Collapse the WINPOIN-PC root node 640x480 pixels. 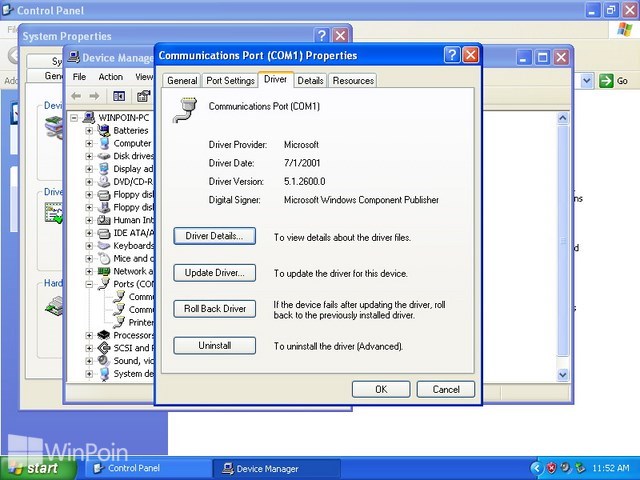(74, 118)
